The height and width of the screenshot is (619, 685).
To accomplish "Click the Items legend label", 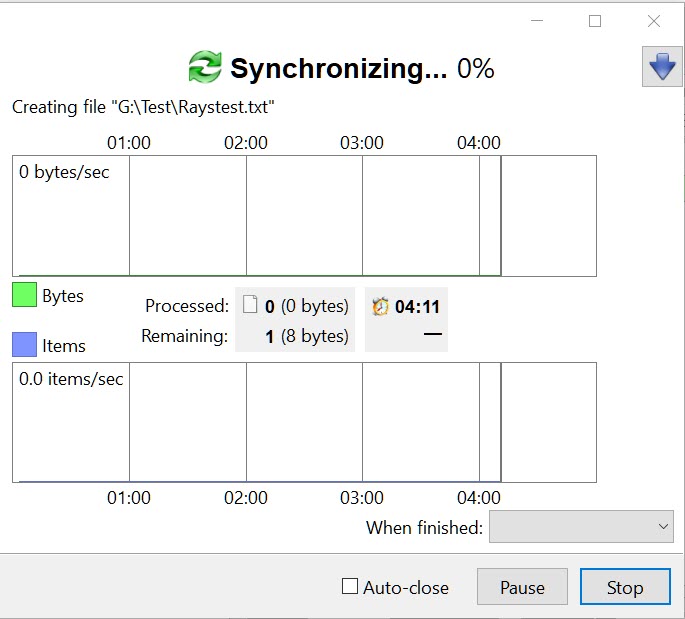I will [64, 346].
